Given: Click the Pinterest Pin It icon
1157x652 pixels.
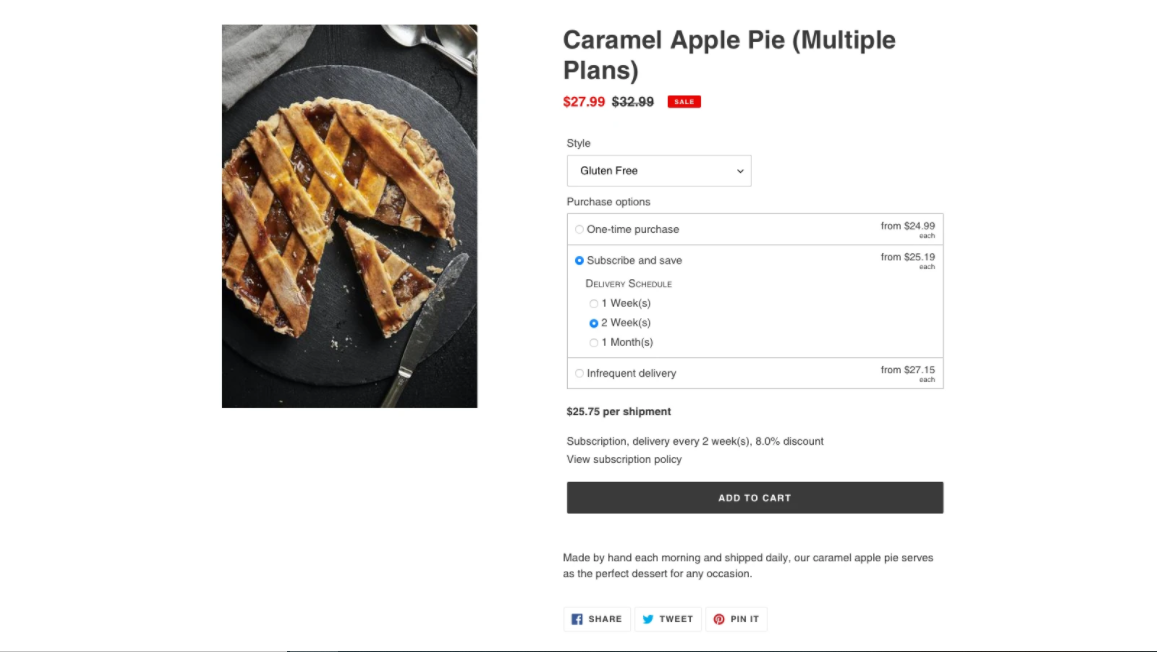Looking at the screenshot, I should (x=719, y=619).
